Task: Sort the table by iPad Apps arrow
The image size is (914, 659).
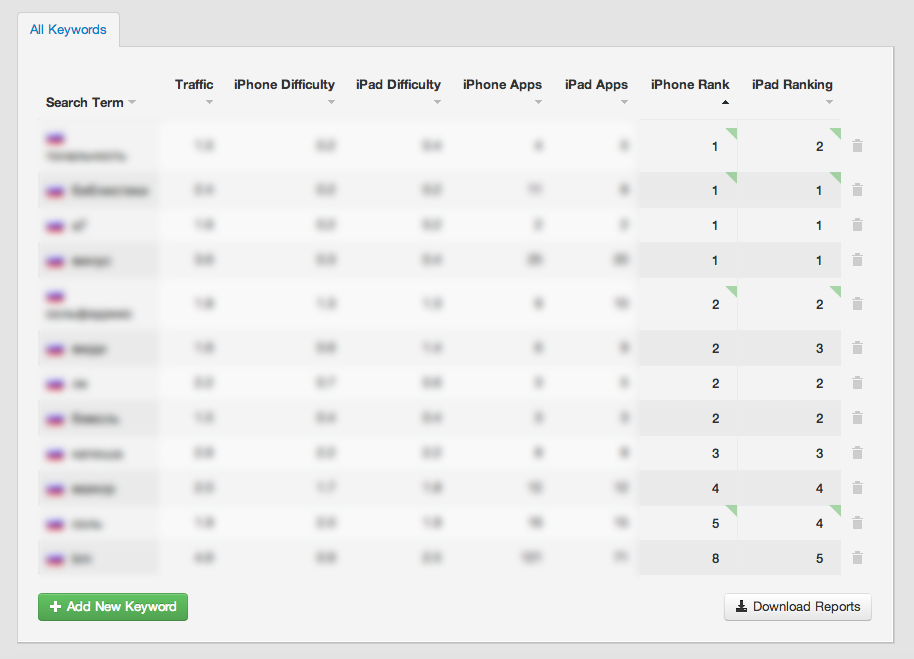Action: coord(624,102)
